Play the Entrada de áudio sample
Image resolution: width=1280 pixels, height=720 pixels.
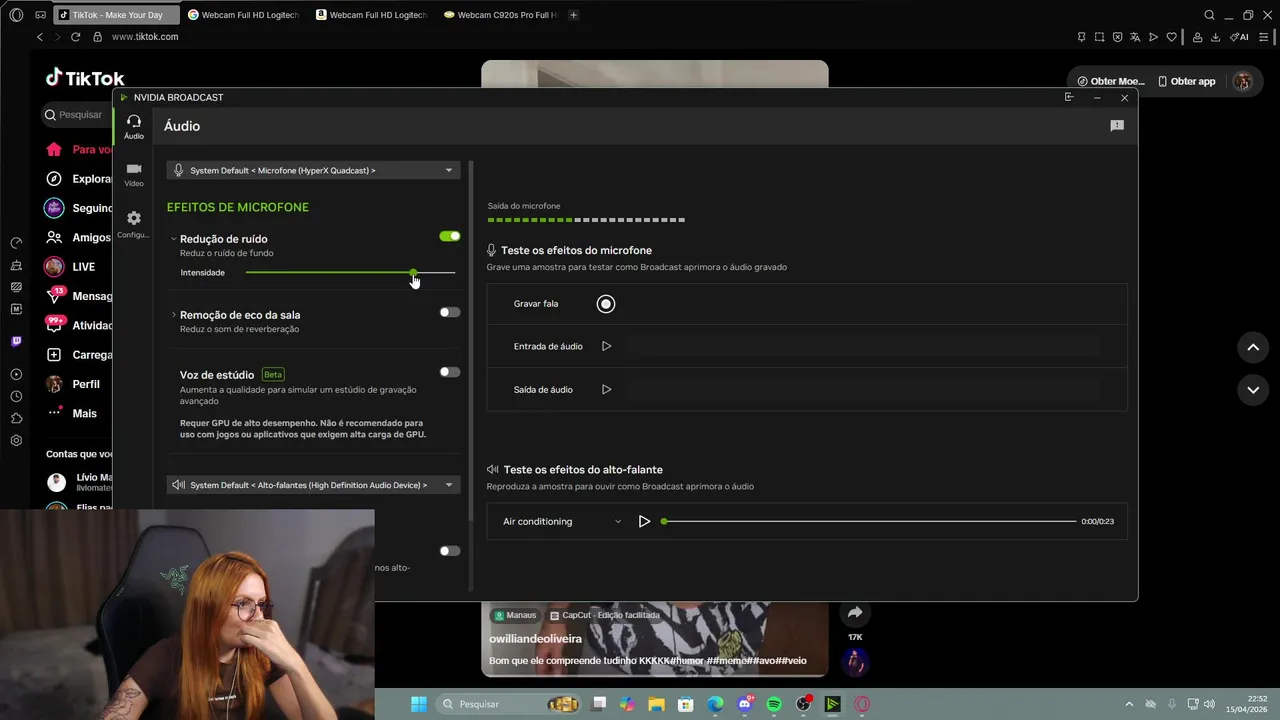pyautogui.click(x=606, y=346)
